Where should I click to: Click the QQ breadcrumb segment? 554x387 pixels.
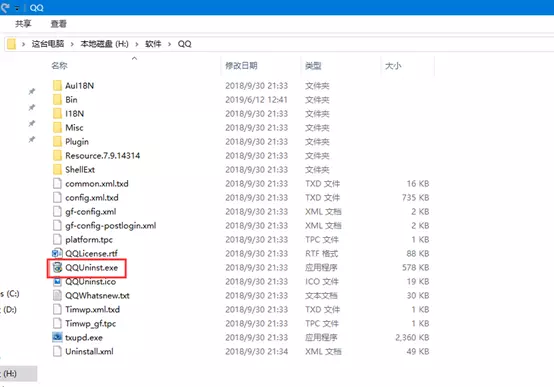(184, 44)
